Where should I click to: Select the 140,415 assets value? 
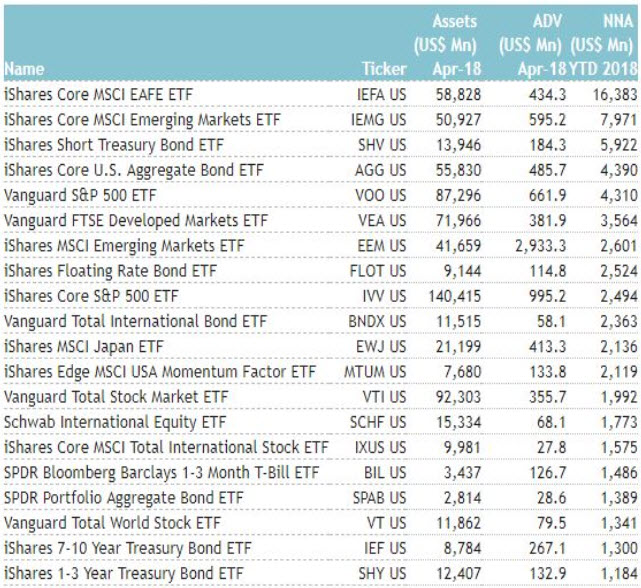[451, 296]
